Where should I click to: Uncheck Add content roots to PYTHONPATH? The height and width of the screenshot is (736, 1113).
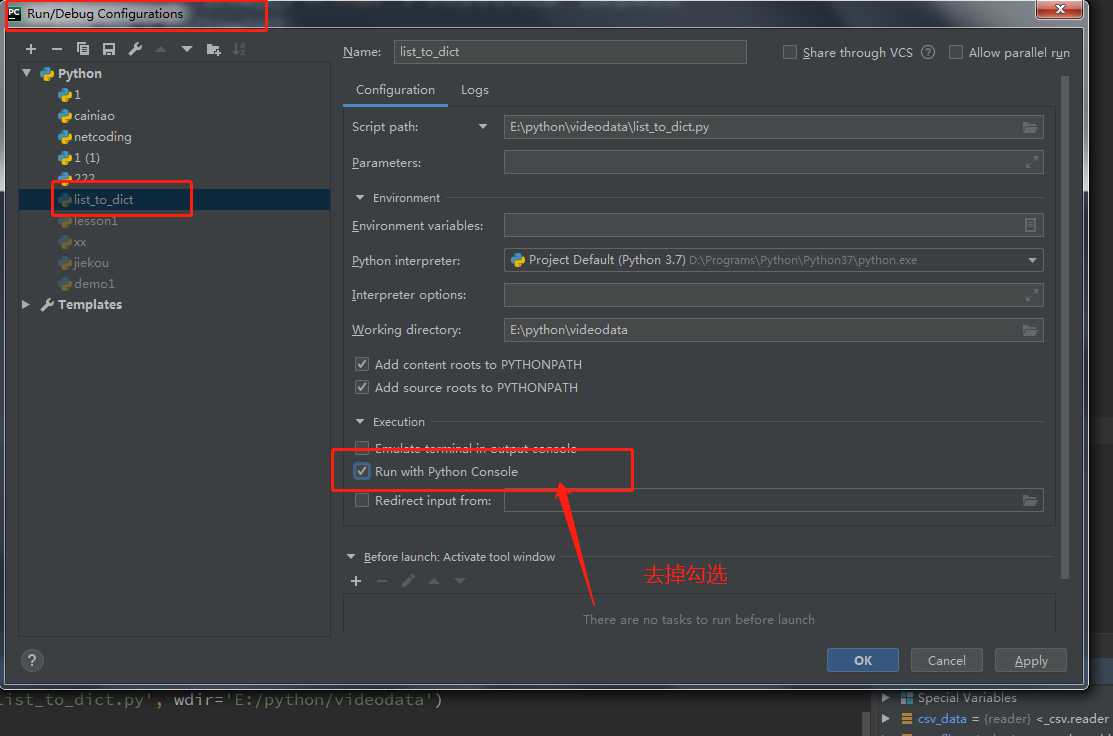(x=362, y=364)
